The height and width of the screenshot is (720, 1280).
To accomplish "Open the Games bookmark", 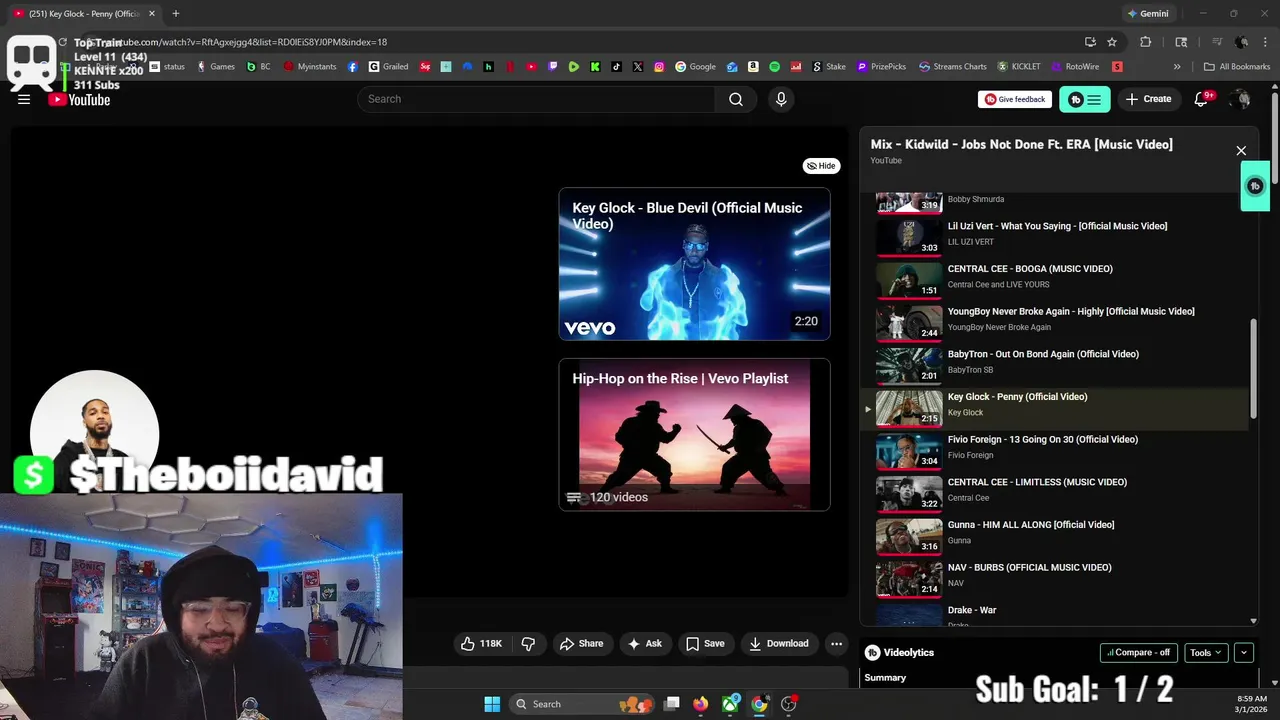I will (216, 67).
